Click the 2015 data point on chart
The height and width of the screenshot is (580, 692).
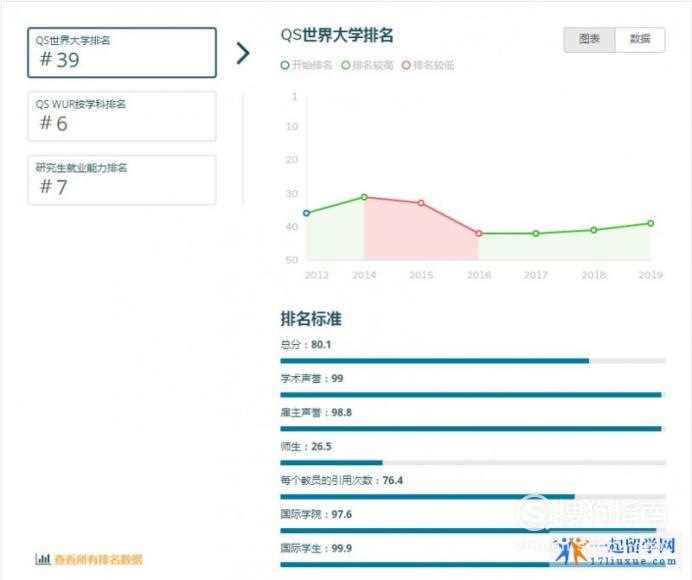(421, 203)
